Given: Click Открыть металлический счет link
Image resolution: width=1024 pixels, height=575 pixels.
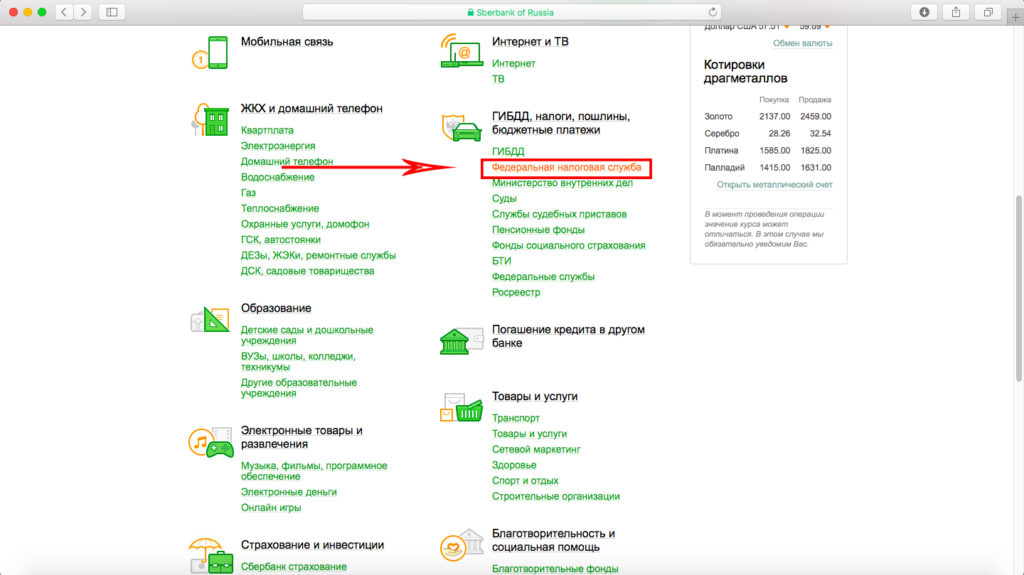Looking at the screenshot, I should tap(774, 185).
